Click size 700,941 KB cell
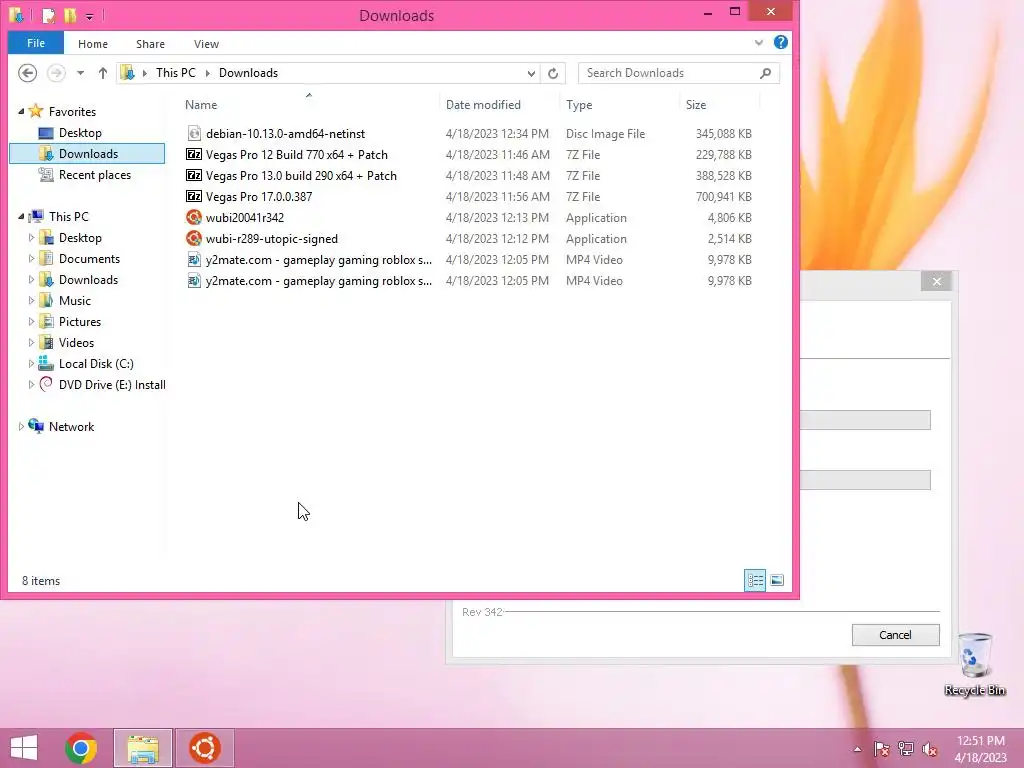 pos(724,197)
